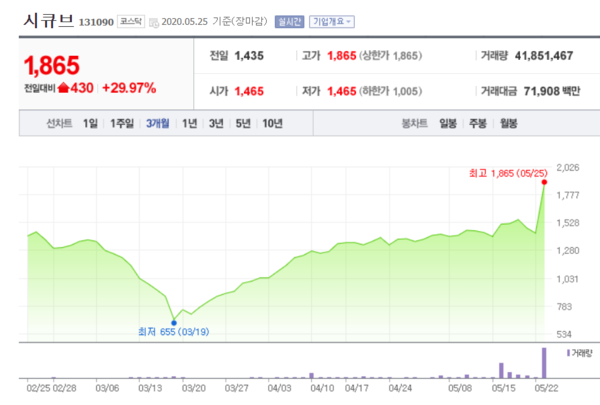600x405 pixels.
Task: Switch chart range to 1년
Action: (189, 123)
